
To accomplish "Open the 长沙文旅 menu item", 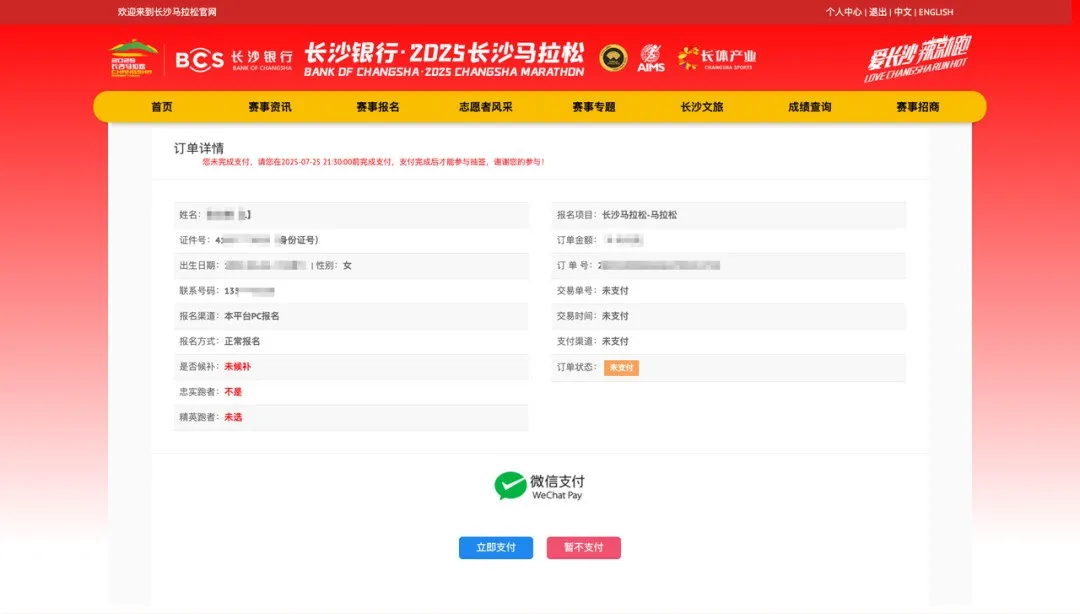I will pyautogui.click(x=702, y=107).
